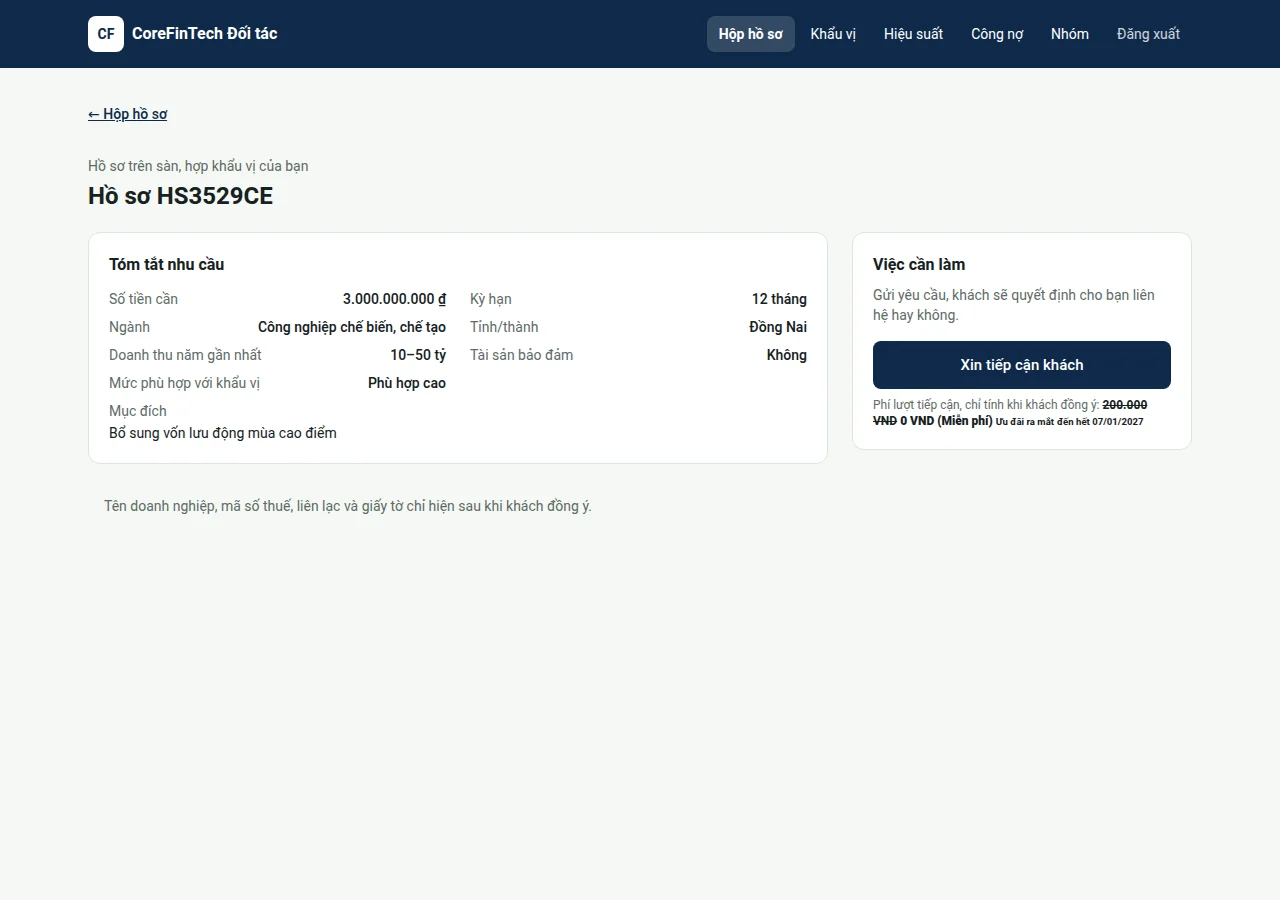Click Đăng xuất to log out

pyautogui.click(x=1148, y=34)
